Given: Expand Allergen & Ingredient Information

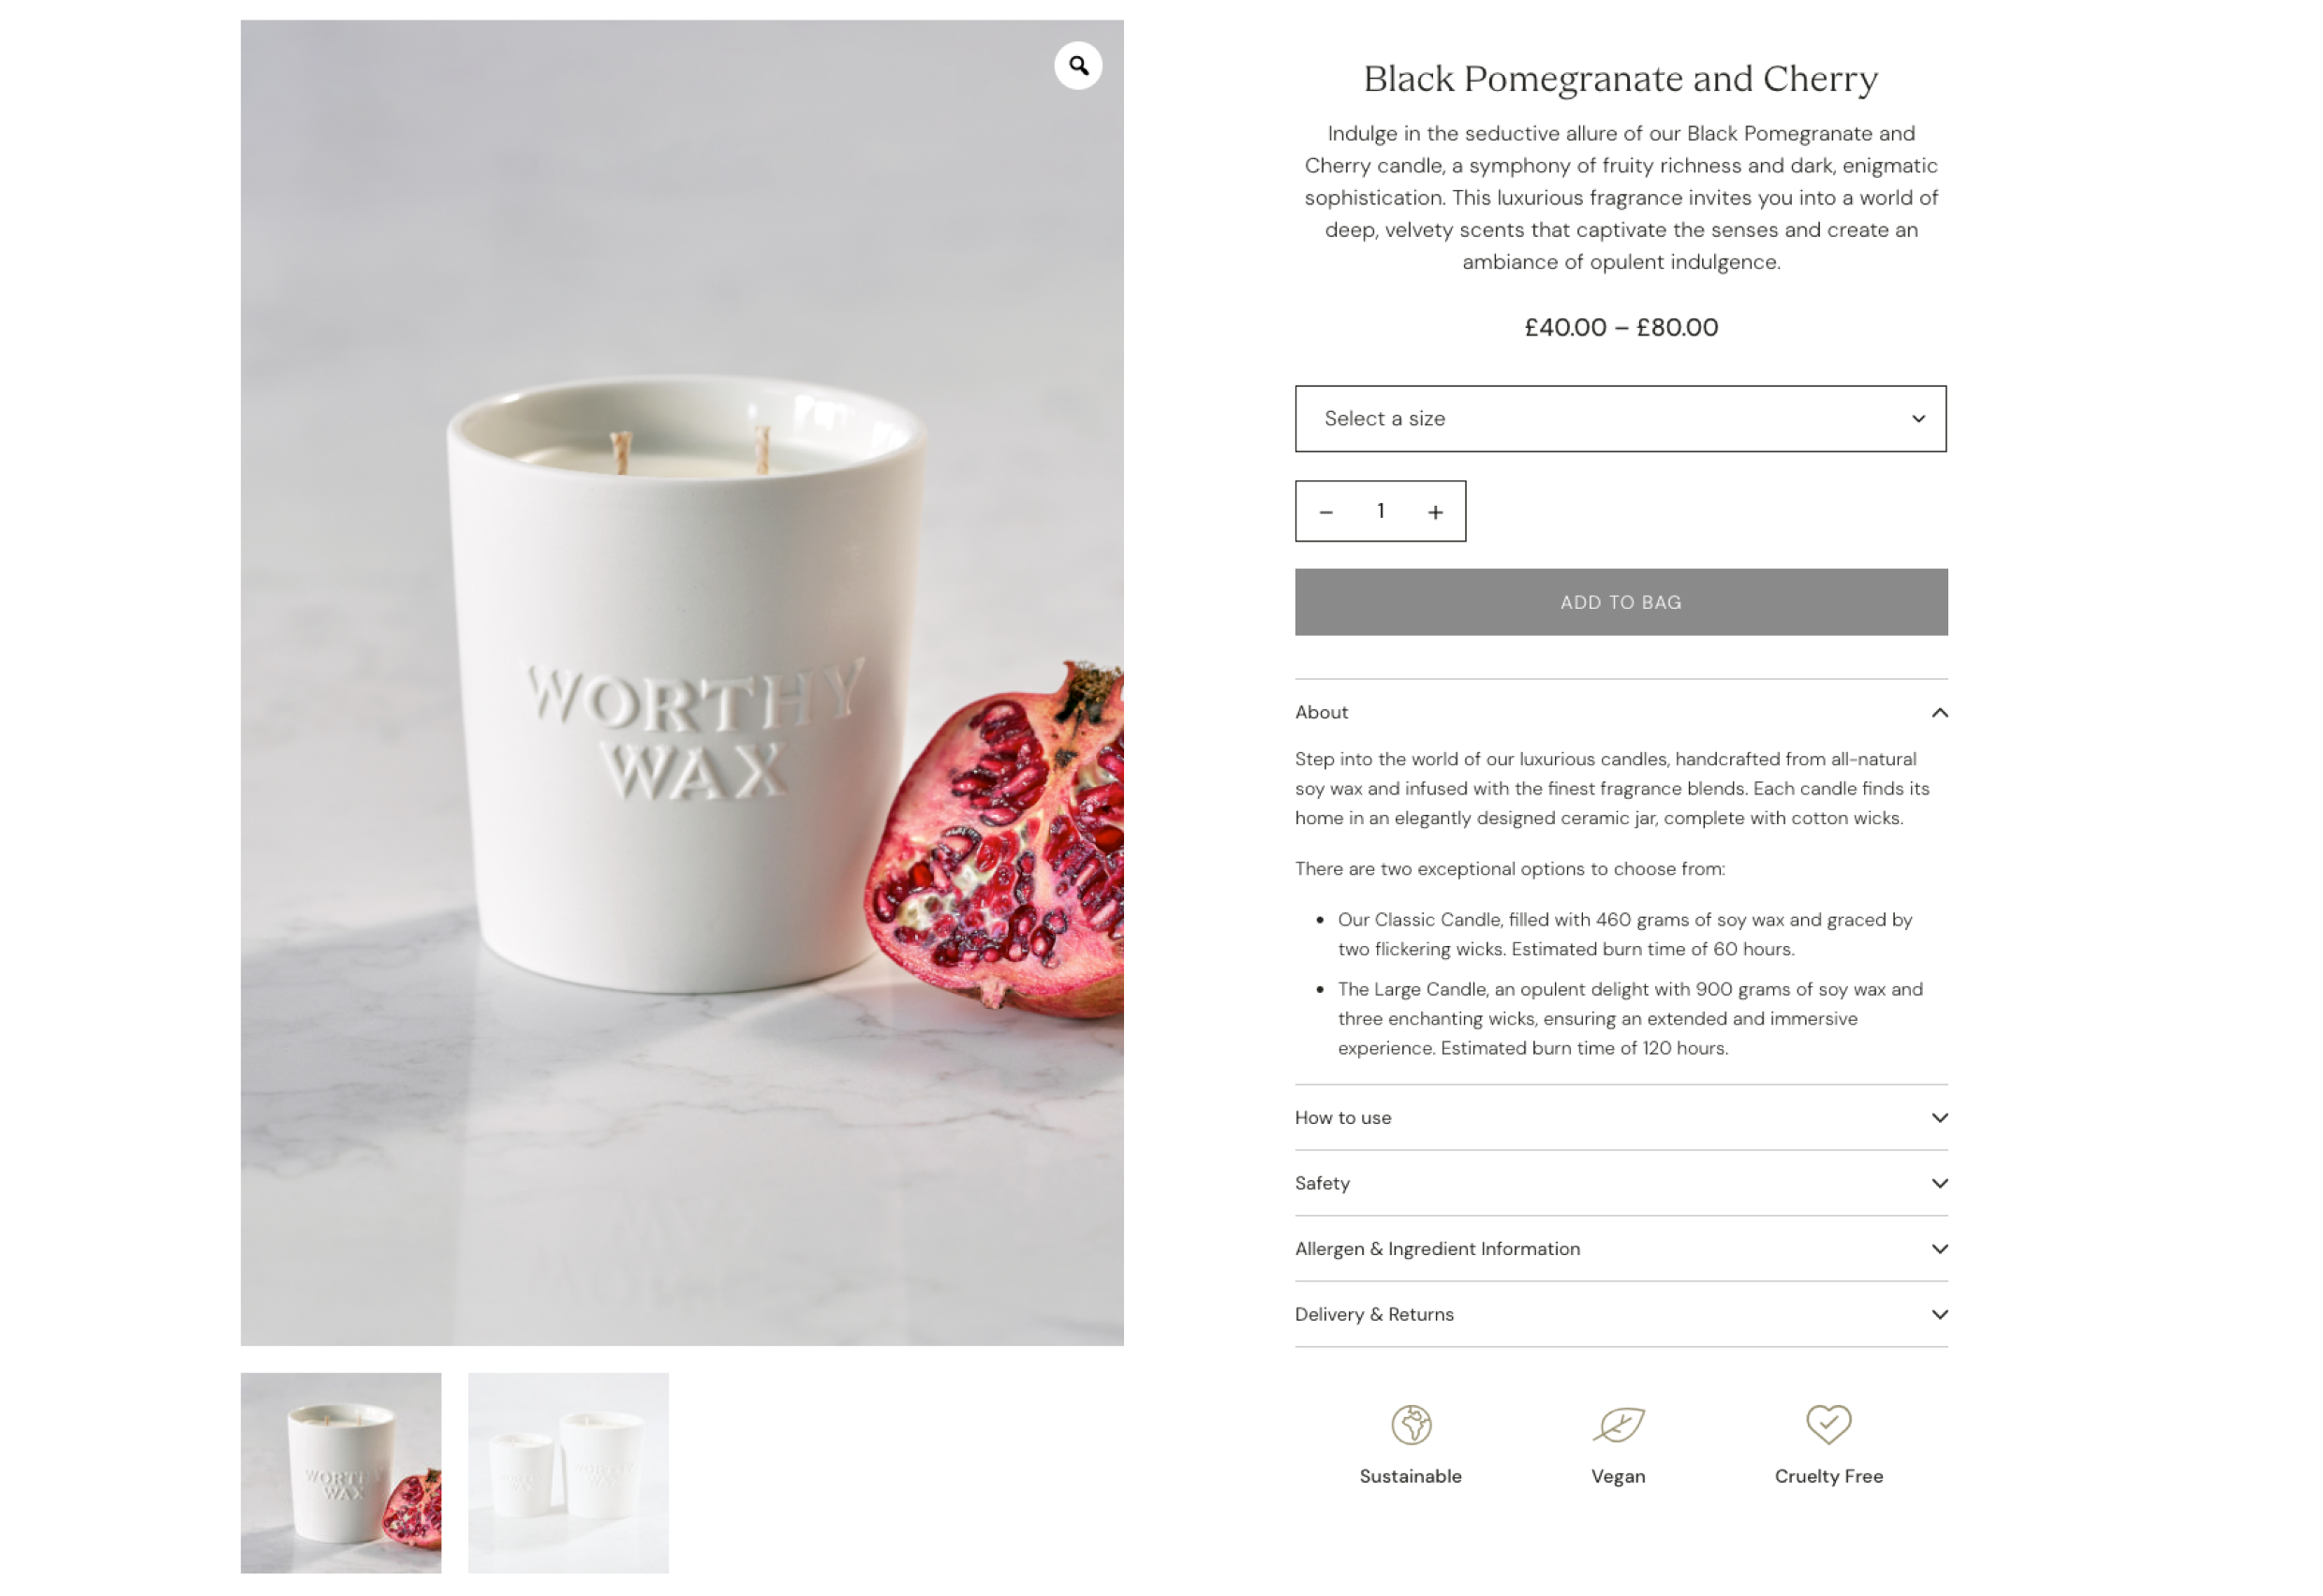Looking at the screenshot, I should 1621,1249.
